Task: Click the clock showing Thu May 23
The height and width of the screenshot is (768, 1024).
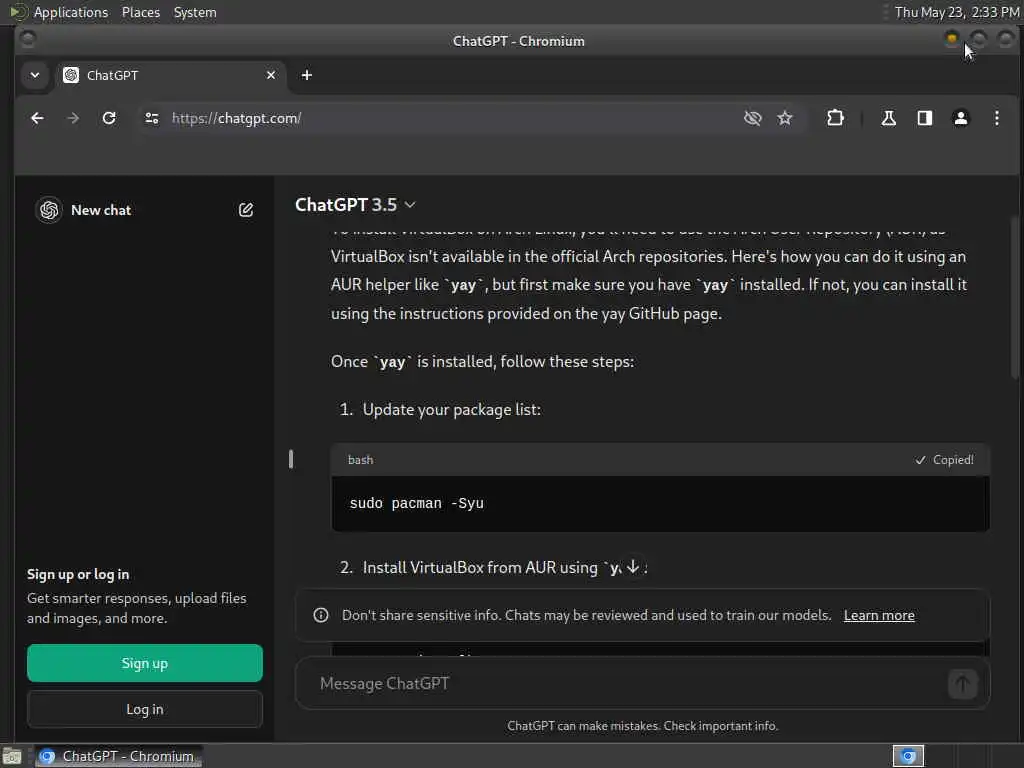Action: coord(957,12)
